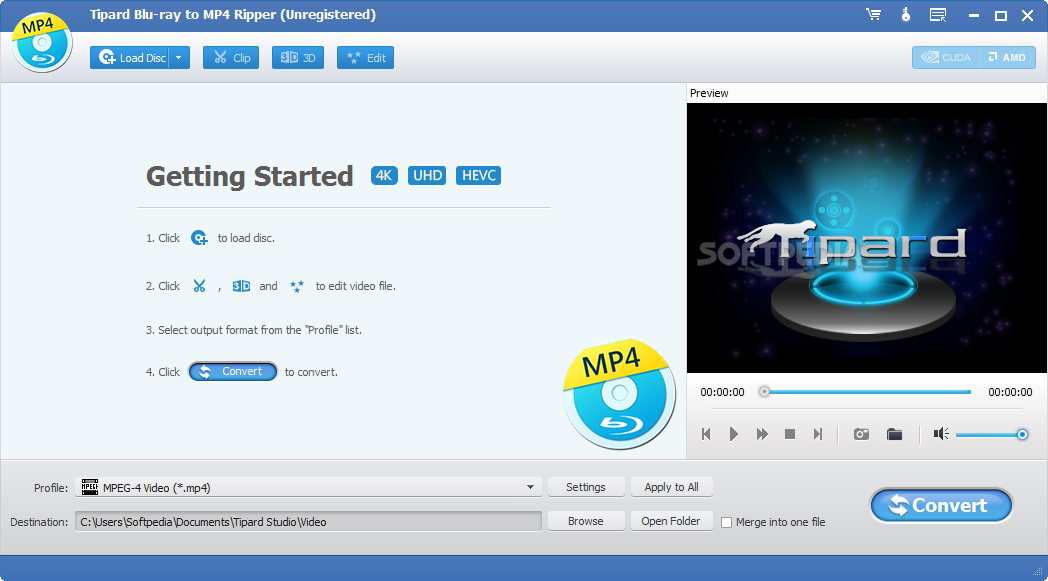Adjust the volume slider
The image size is (1048, 581).
(x=992, y=435)
